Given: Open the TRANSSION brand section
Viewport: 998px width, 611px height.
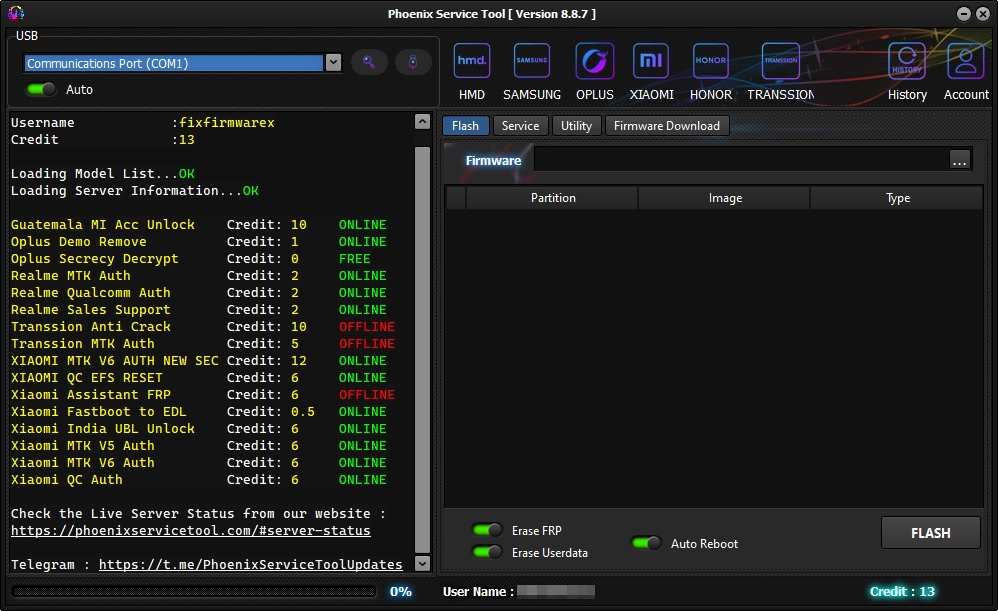Looking at the screenshot, I should [x=780, y=62].
